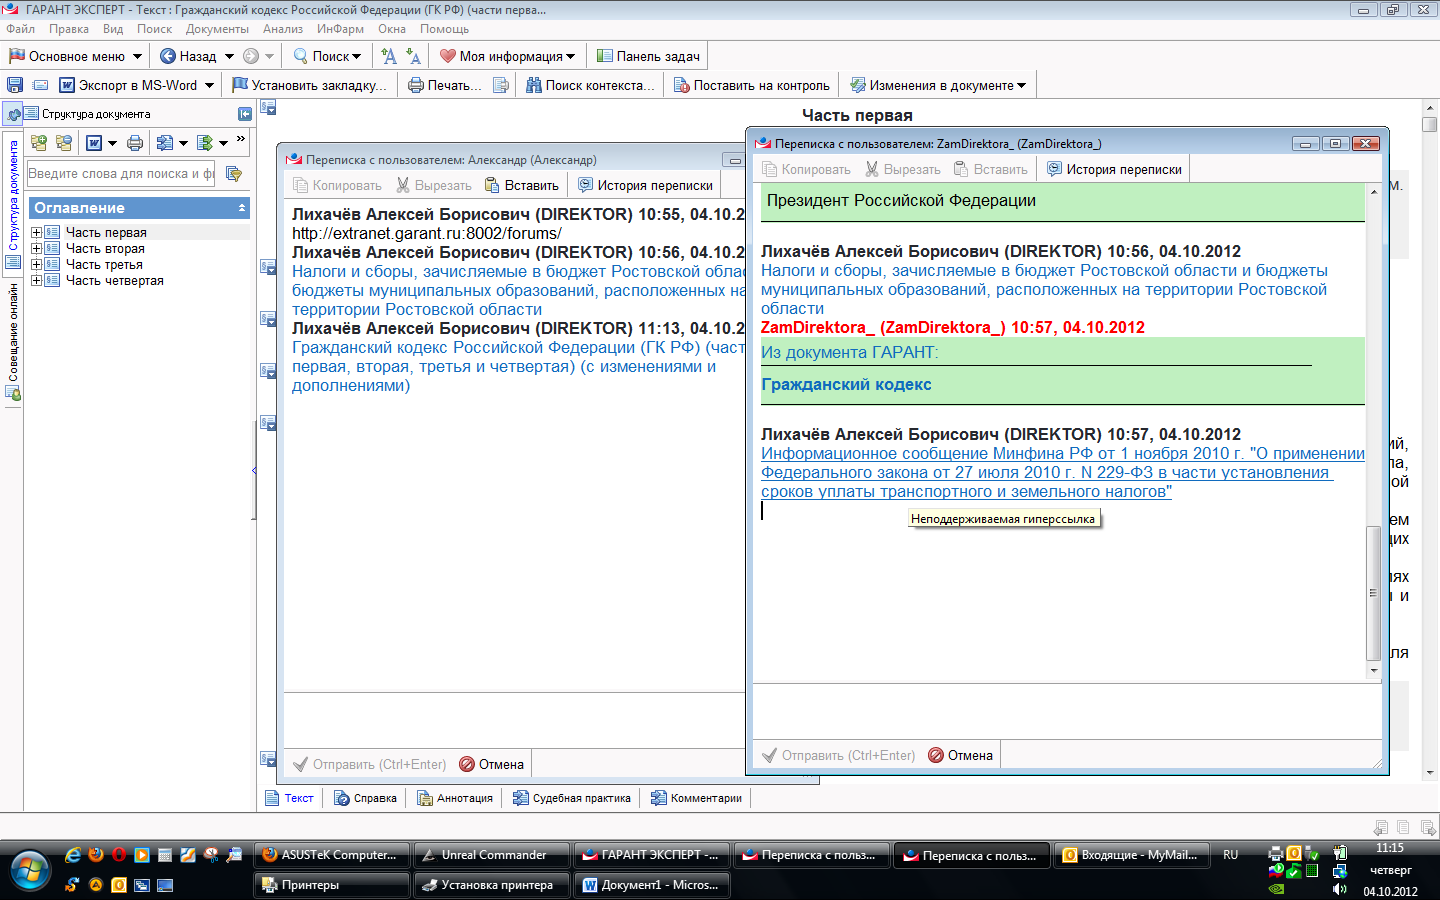Open Изменения в документе dropdown
Viewport: 1440px width, 900px height.
[938, 85]
